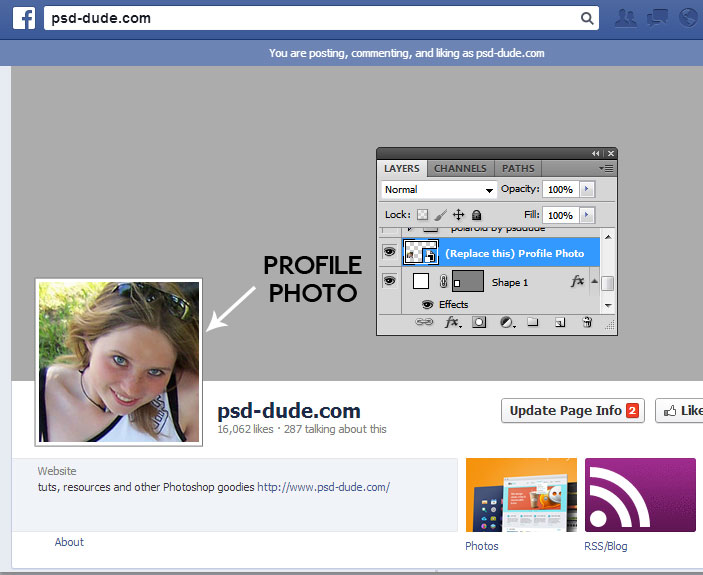The width and height of the screenshot is (703, 575).
Task: Open friend requests icon
Action: pos(625,18)
